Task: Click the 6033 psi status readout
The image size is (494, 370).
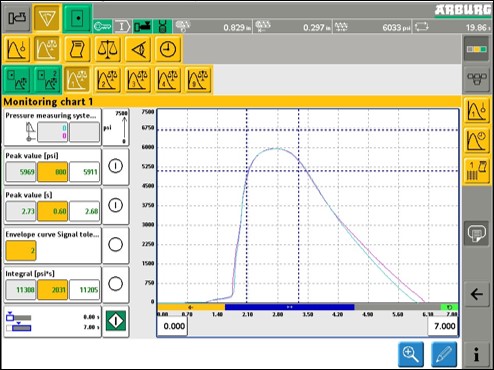Action: (x=372, y=27)
